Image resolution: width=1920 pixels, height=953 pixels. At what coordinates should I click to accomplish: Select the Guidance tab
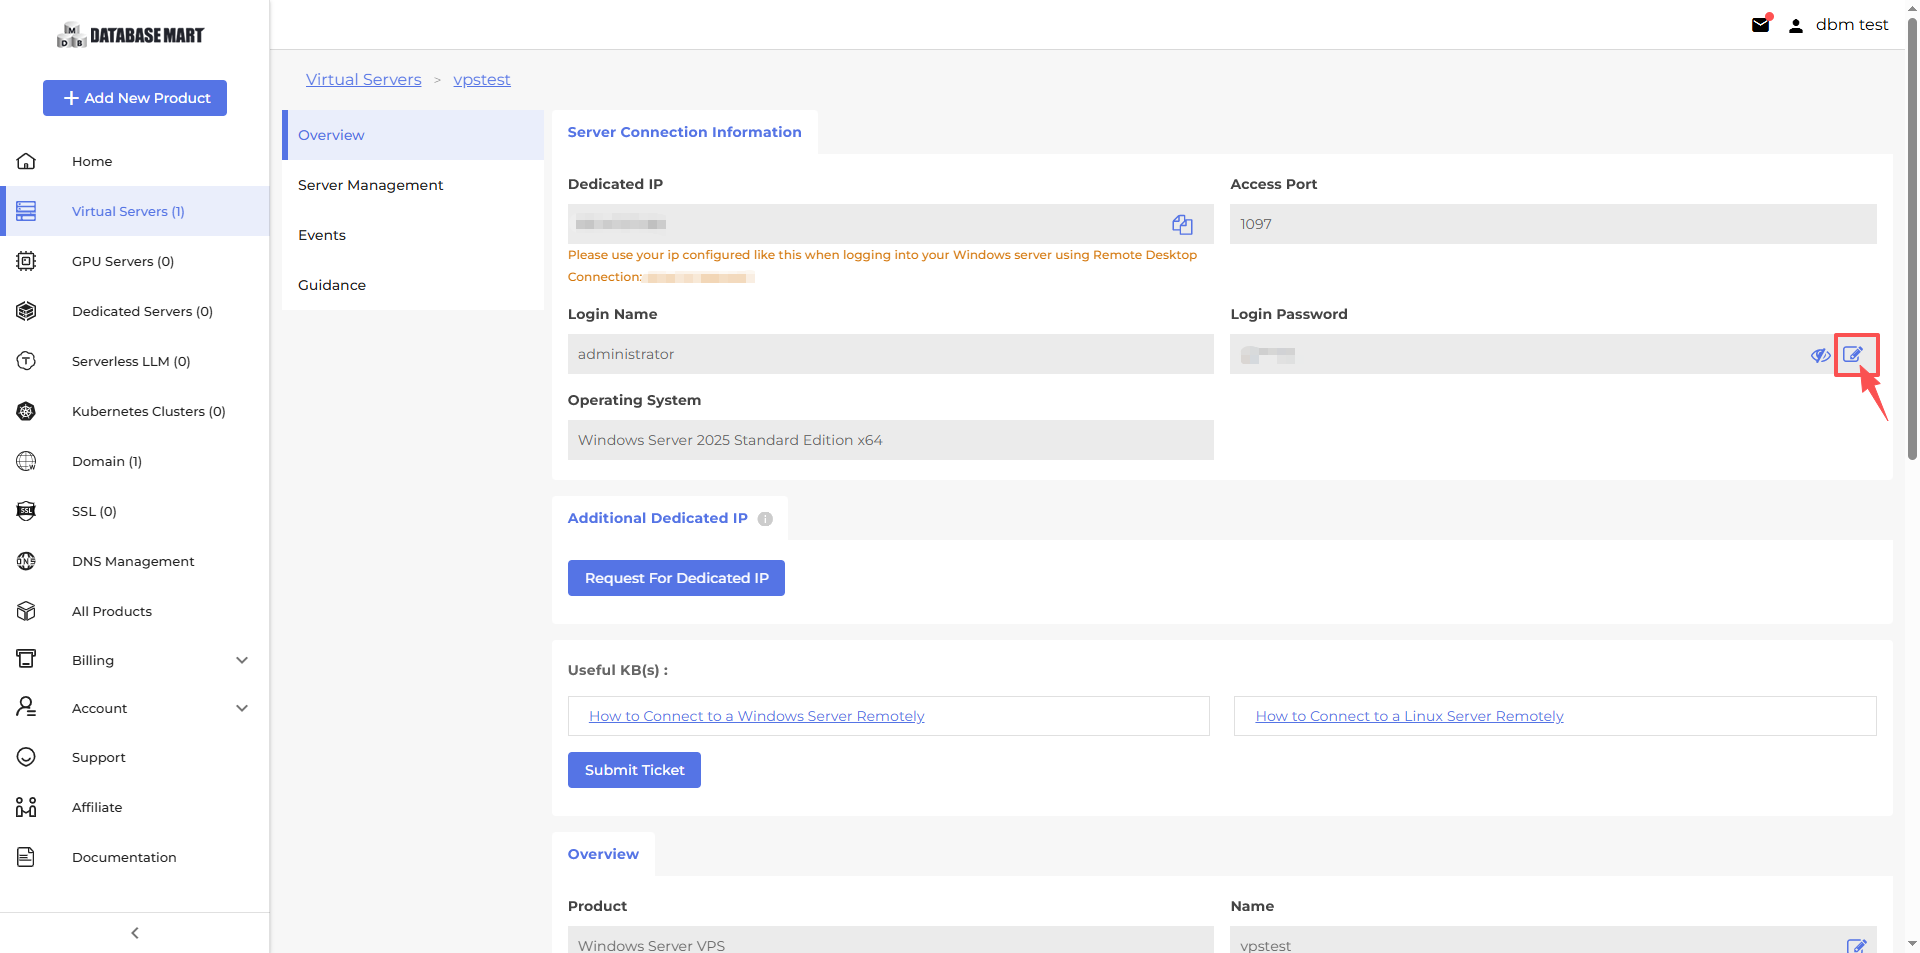pos(413,285)
